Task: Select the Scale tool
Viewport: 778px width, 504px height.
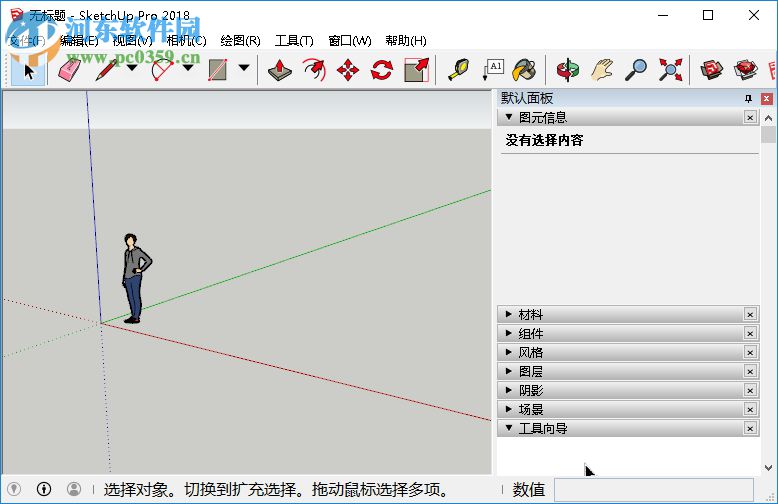Action: (x=416, y=70)
